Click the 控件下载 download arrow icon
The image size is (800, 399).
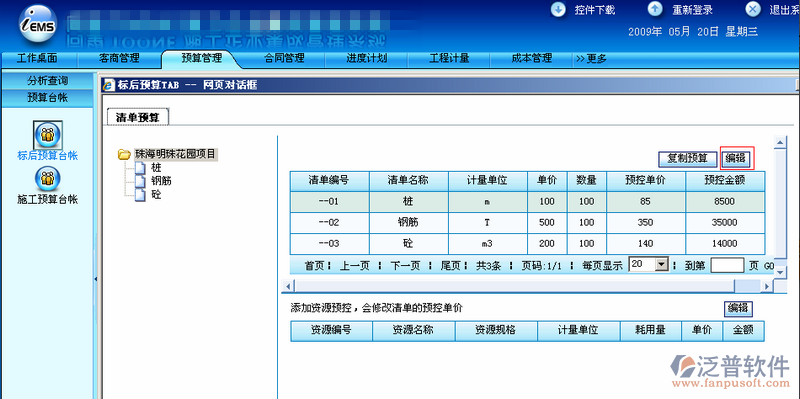click(559, 9)
